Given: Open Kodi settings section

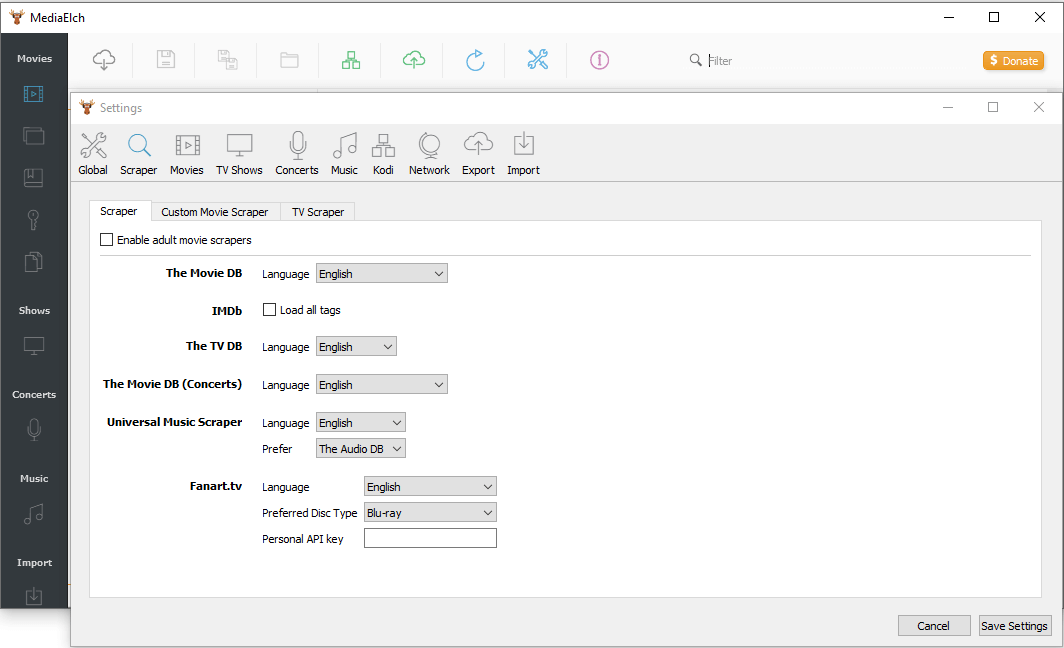Looking at the screenshot, I should click(x=383, y=153).
